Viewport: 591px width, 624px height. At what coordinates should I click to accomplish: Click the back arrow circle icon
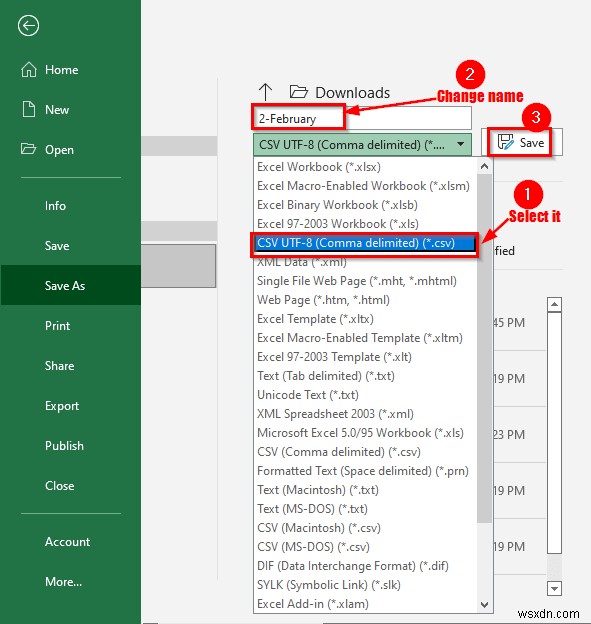click(28, 26)
